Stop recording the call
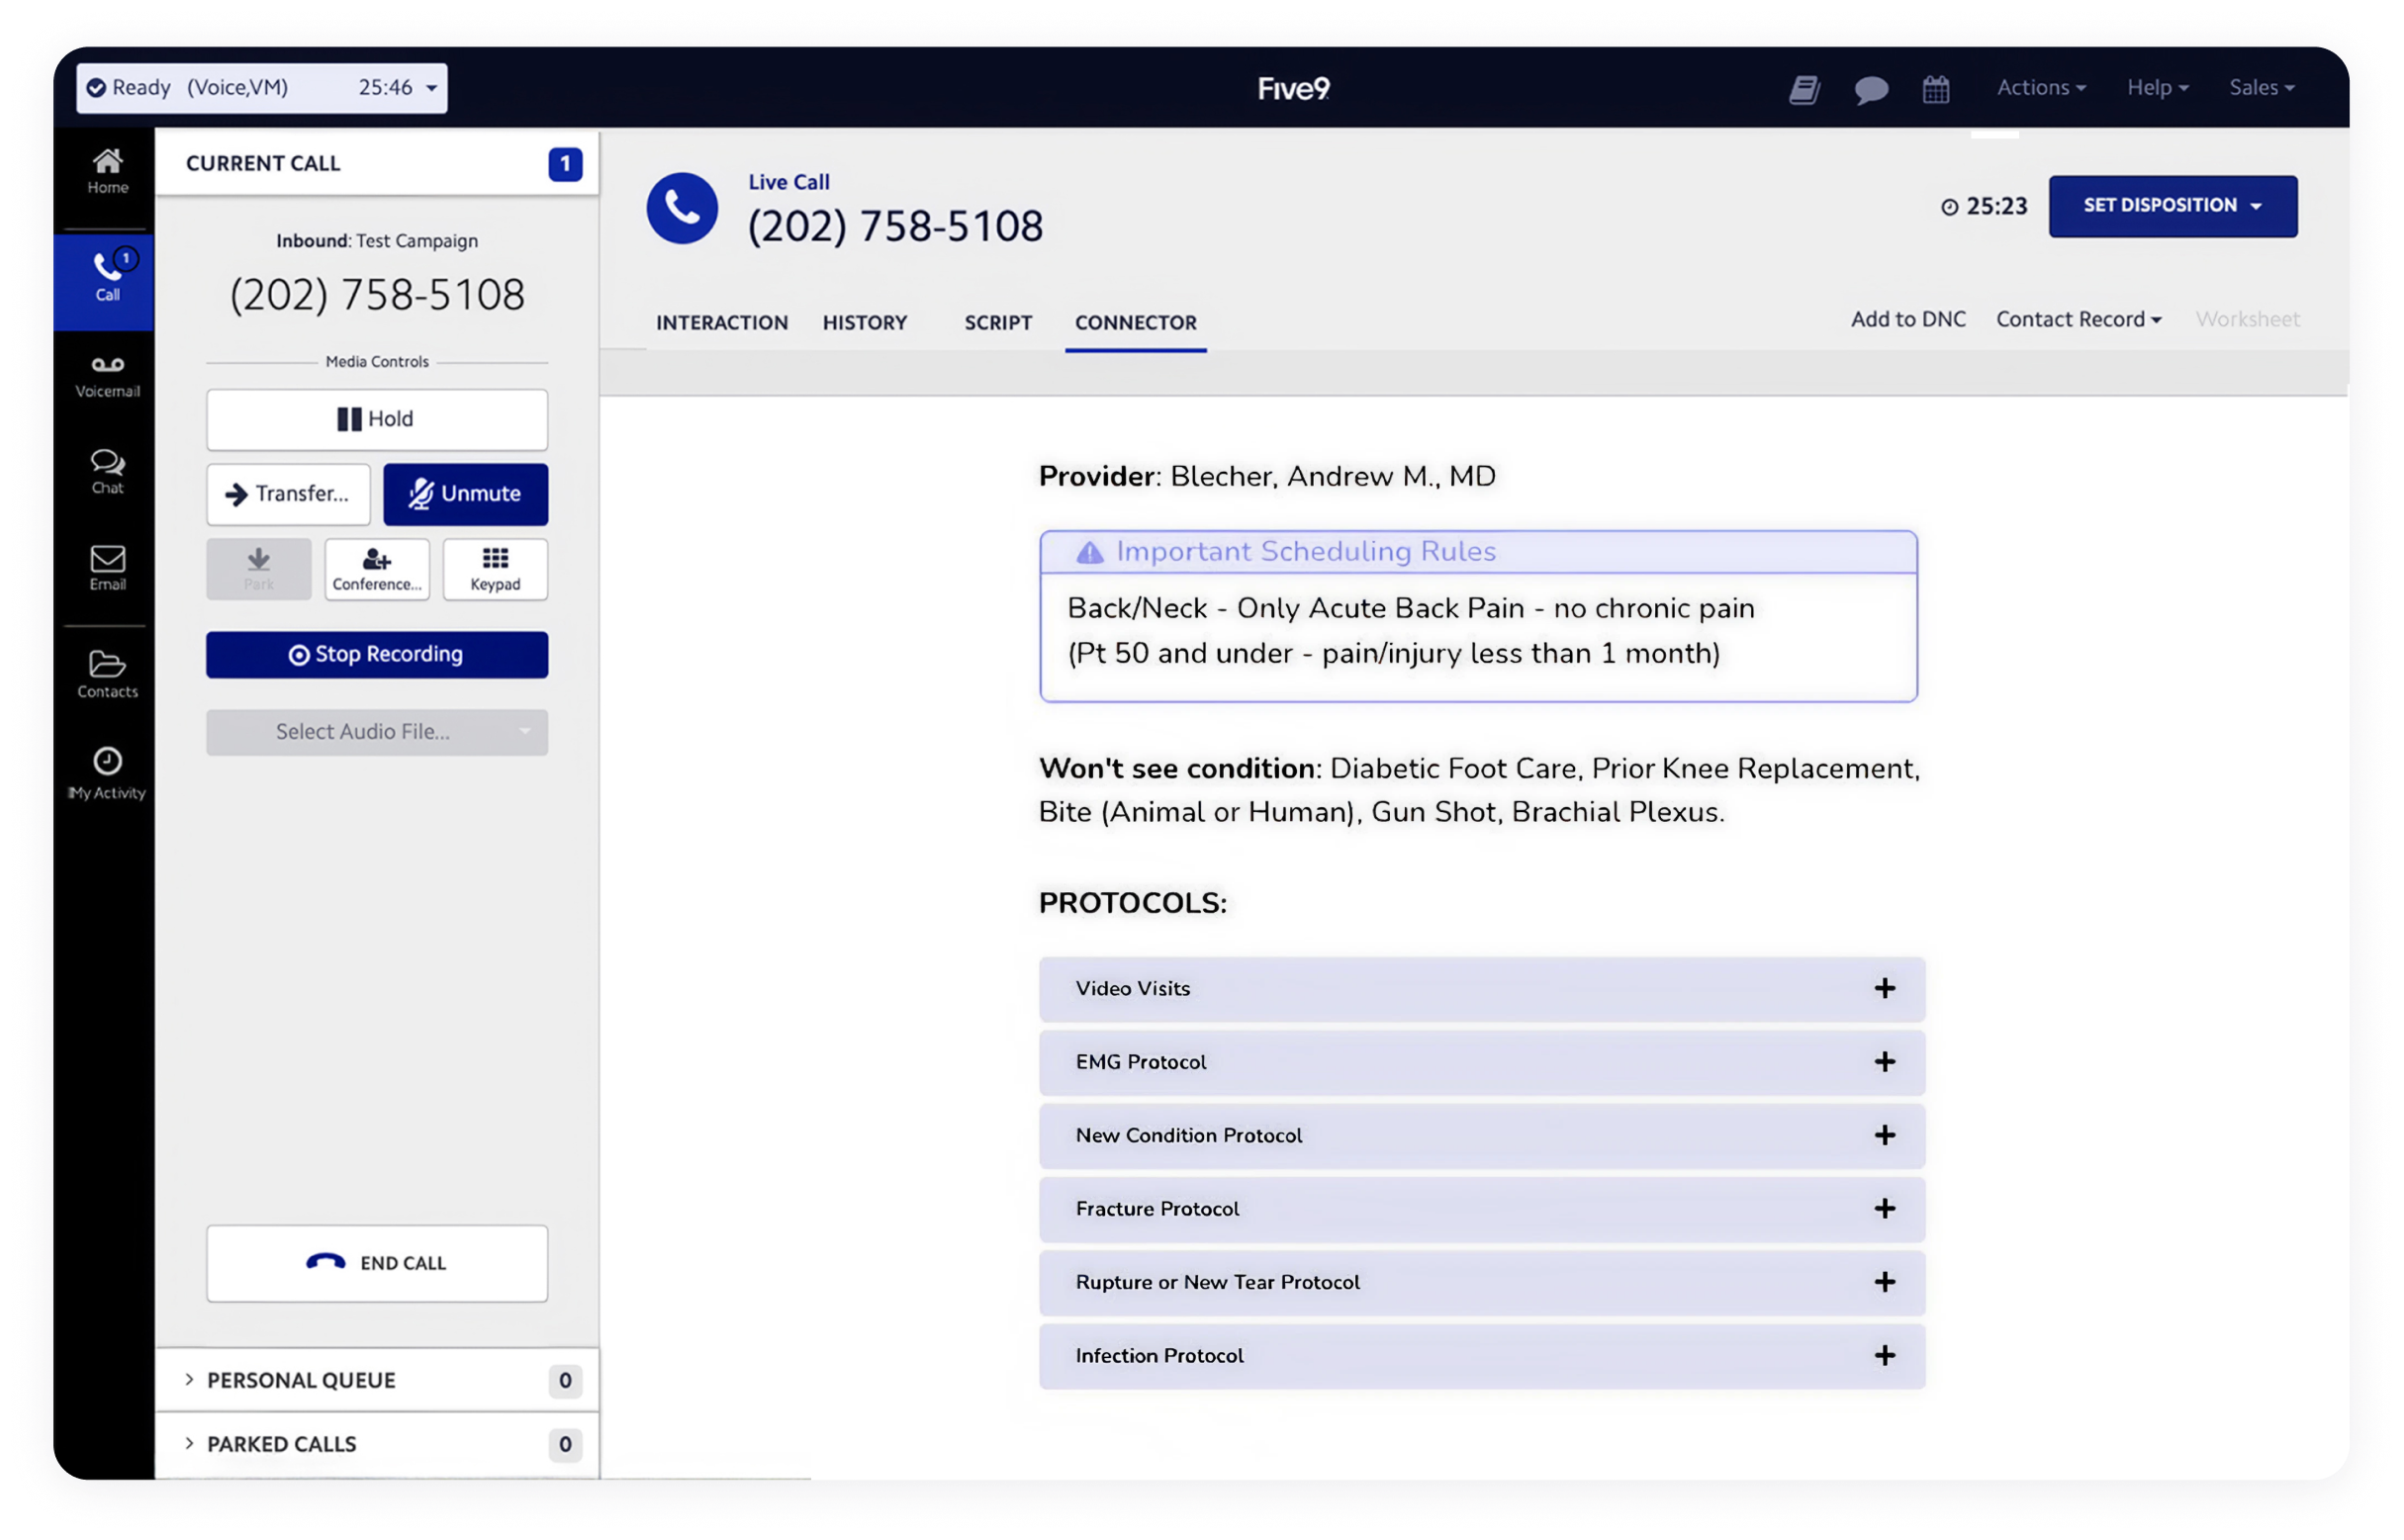Screen dimensions: 2404x1540 (x=377, y=654)
